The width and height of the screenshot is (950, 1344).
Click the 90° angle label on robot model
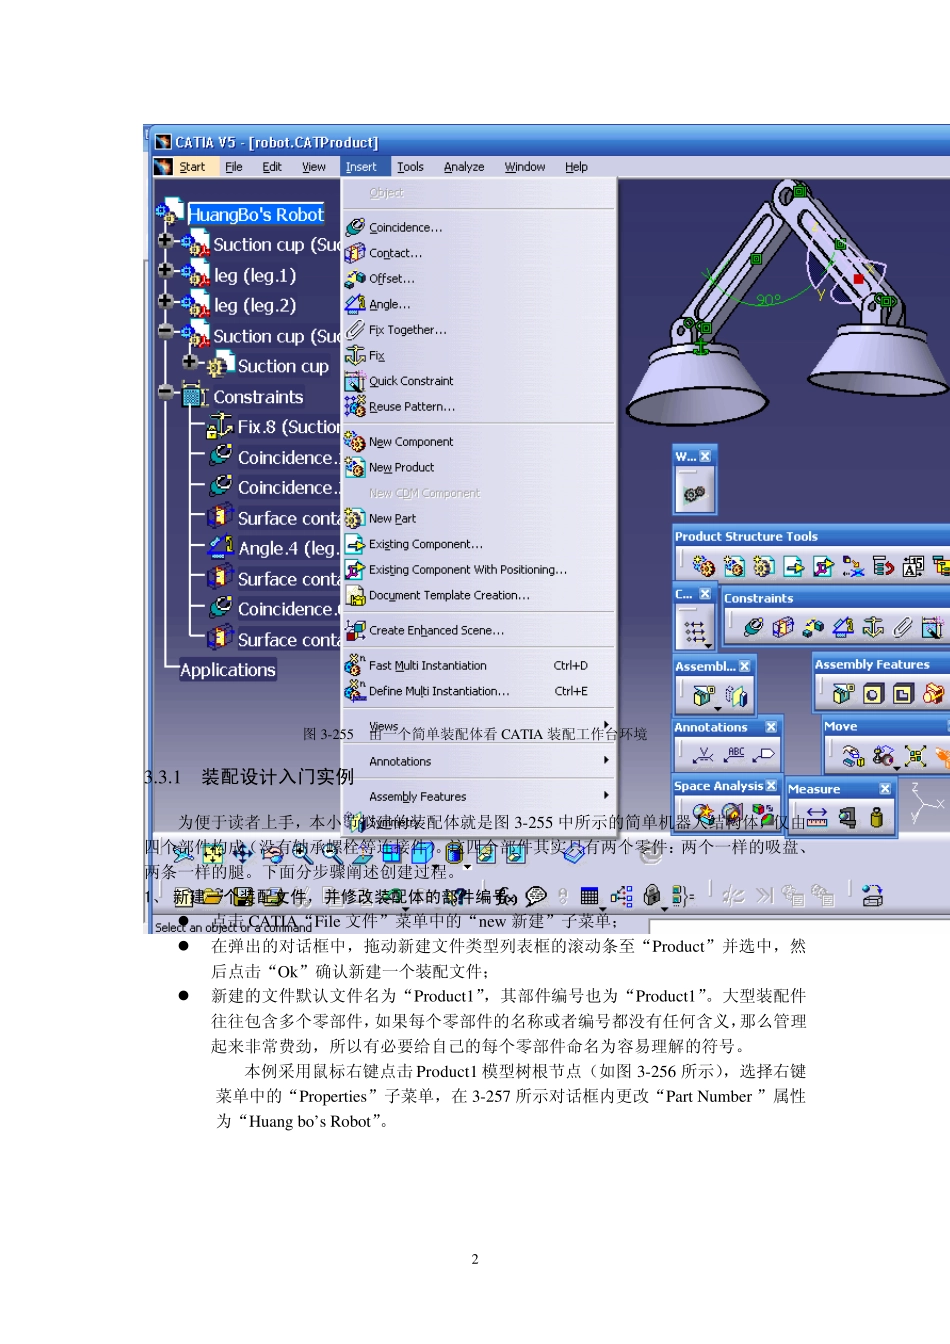tap(769, 299)
